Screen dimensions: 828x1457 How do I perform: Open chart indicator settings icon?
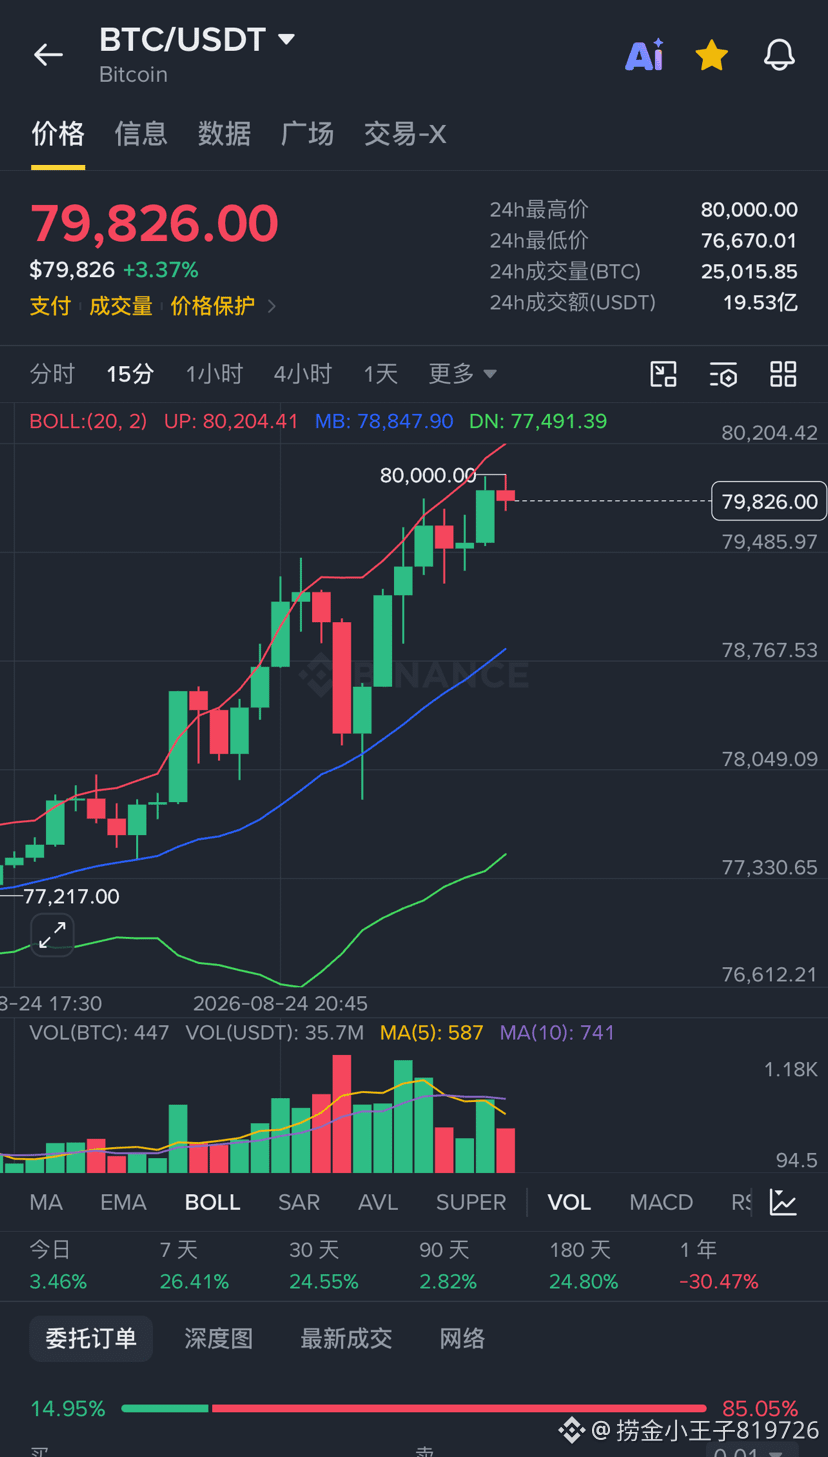coord(723,374)
